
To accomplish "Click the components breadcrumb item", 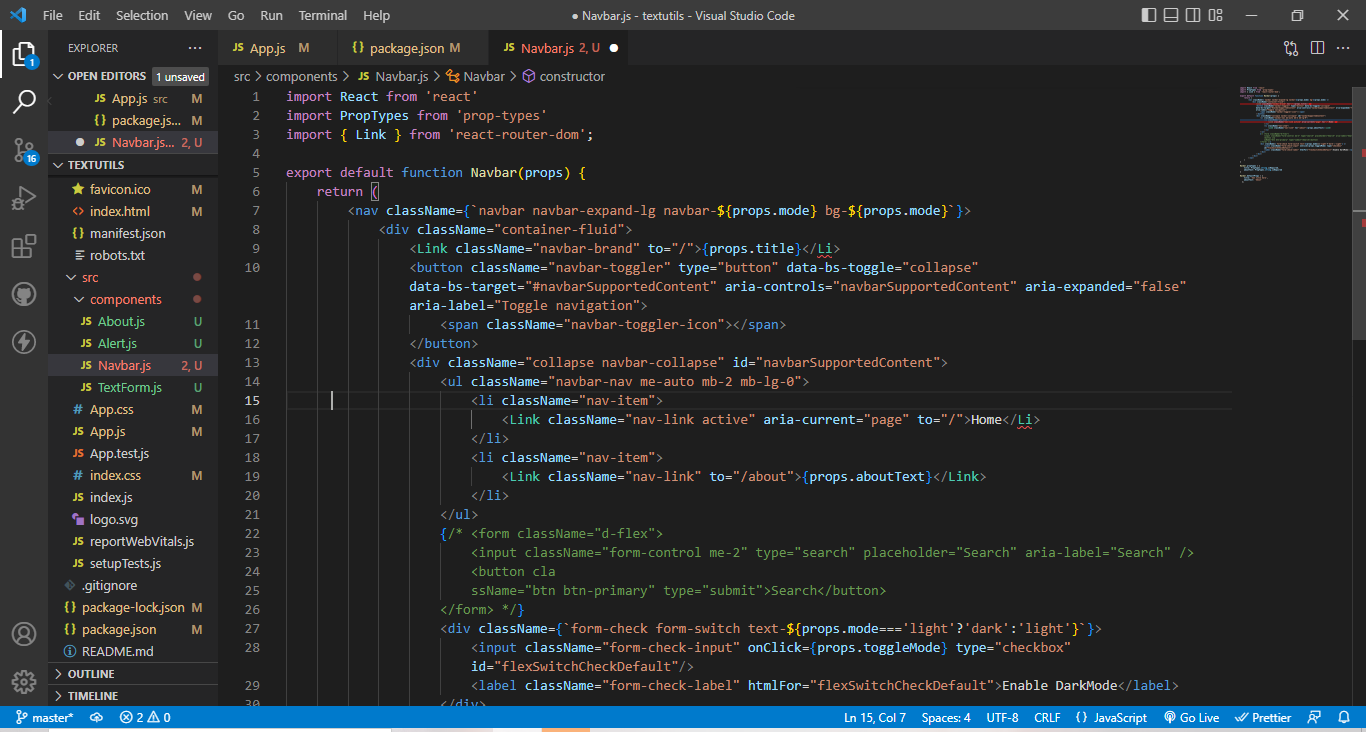I will (302, 76).
